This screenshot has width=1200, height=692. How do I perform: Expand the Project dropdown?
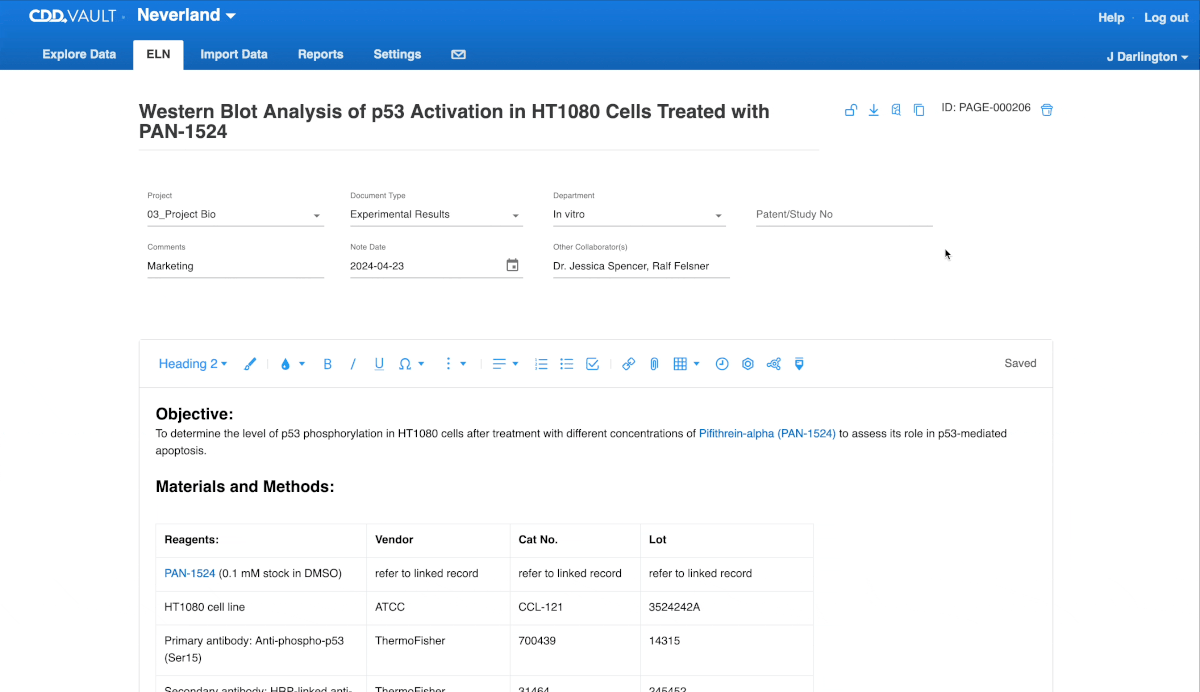(235, 214)
